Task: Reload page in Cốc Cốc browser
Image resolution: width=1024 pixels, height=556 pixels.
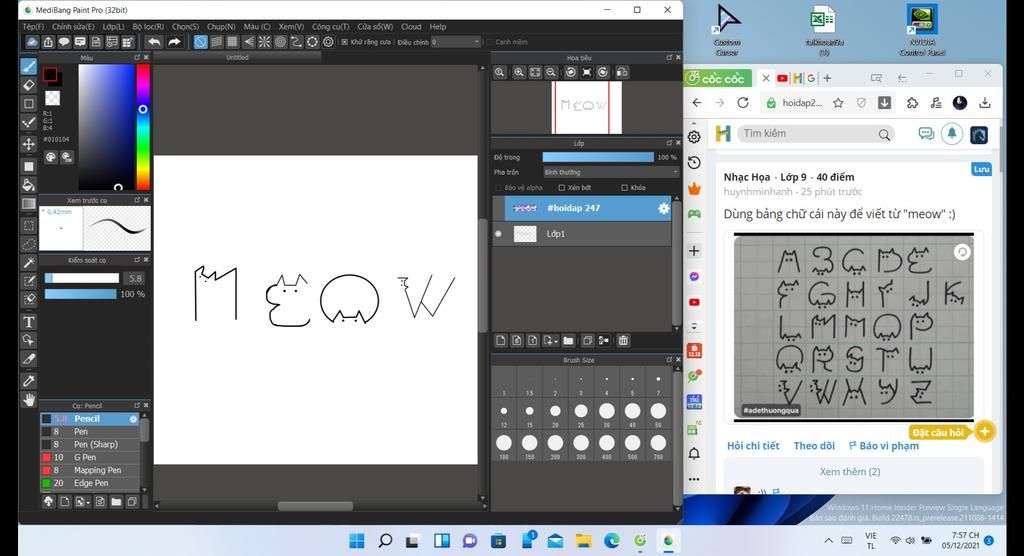Action: [x=743, y=103]
